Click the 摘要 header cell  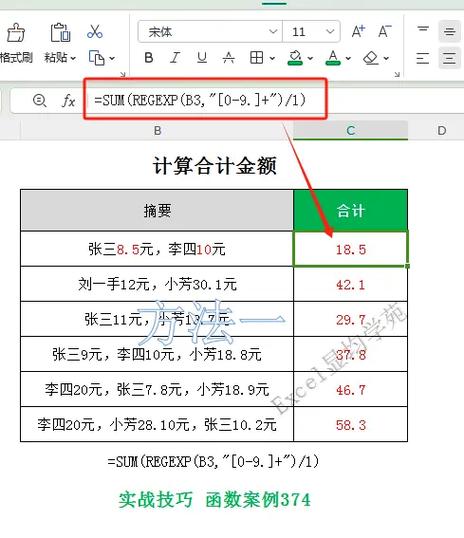tap(157, 210)
